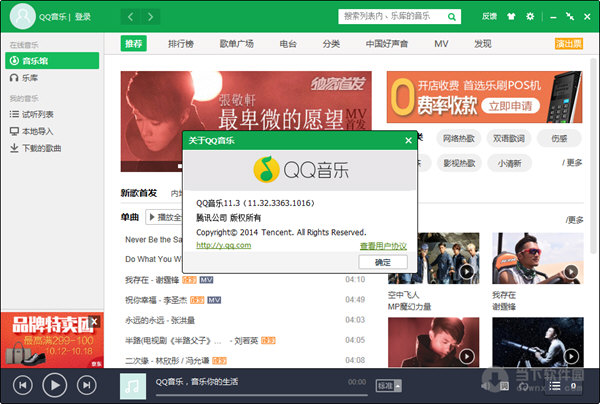Open the settings gear icon
The image size is (600, 404).
click(530, 16)
